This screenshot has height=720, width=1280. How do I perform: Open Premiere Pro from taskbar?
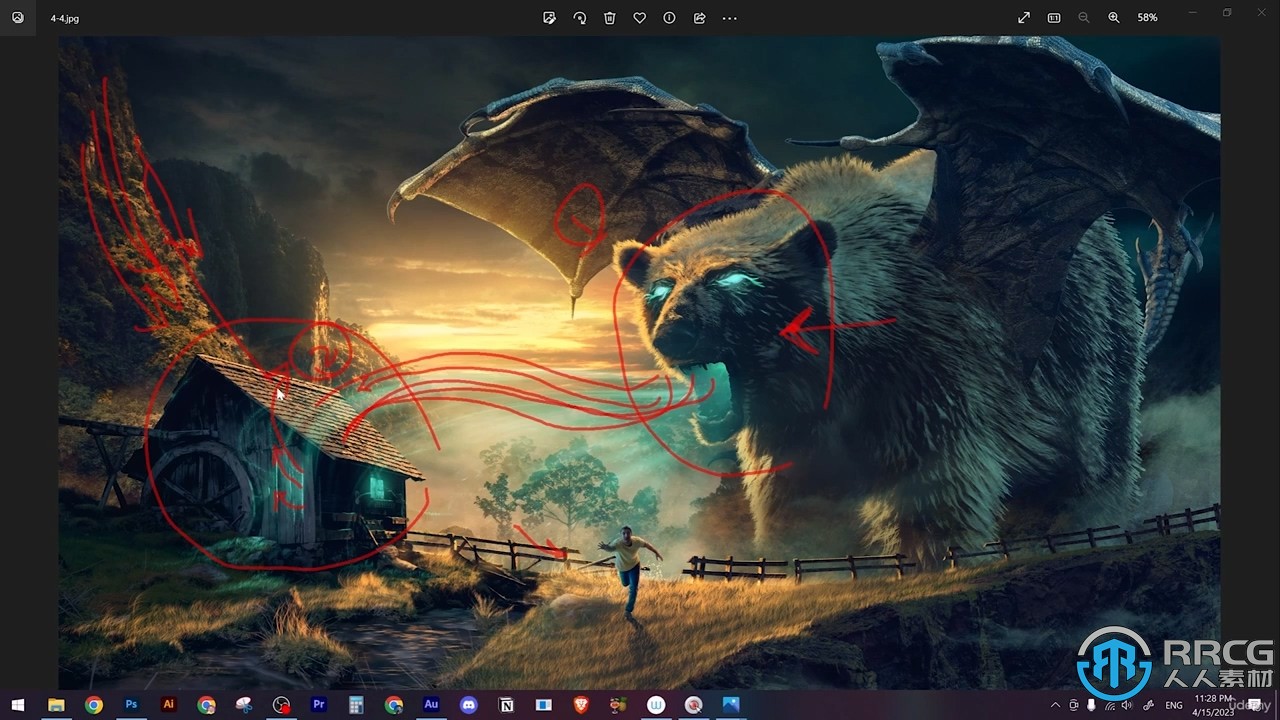pos(319,705)
